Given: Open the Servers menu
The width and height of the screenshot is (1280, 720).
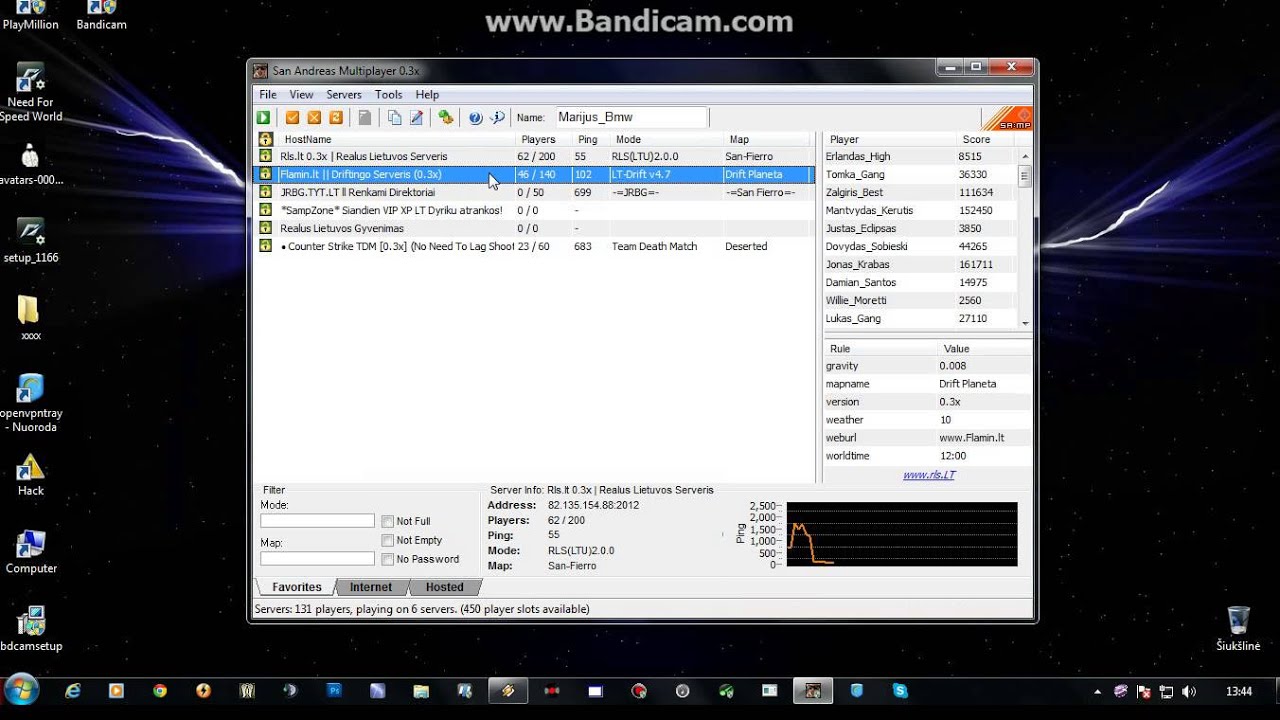Looking at the screenshot, I should click(344, 95).
